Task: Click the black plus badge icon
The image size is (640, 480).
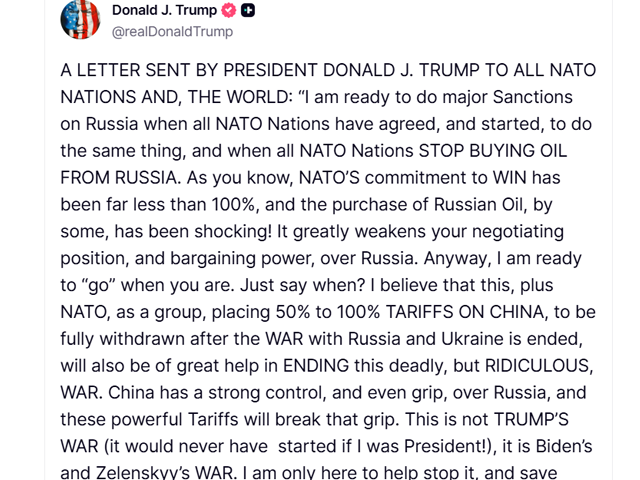Action: [x=248, y=10]
